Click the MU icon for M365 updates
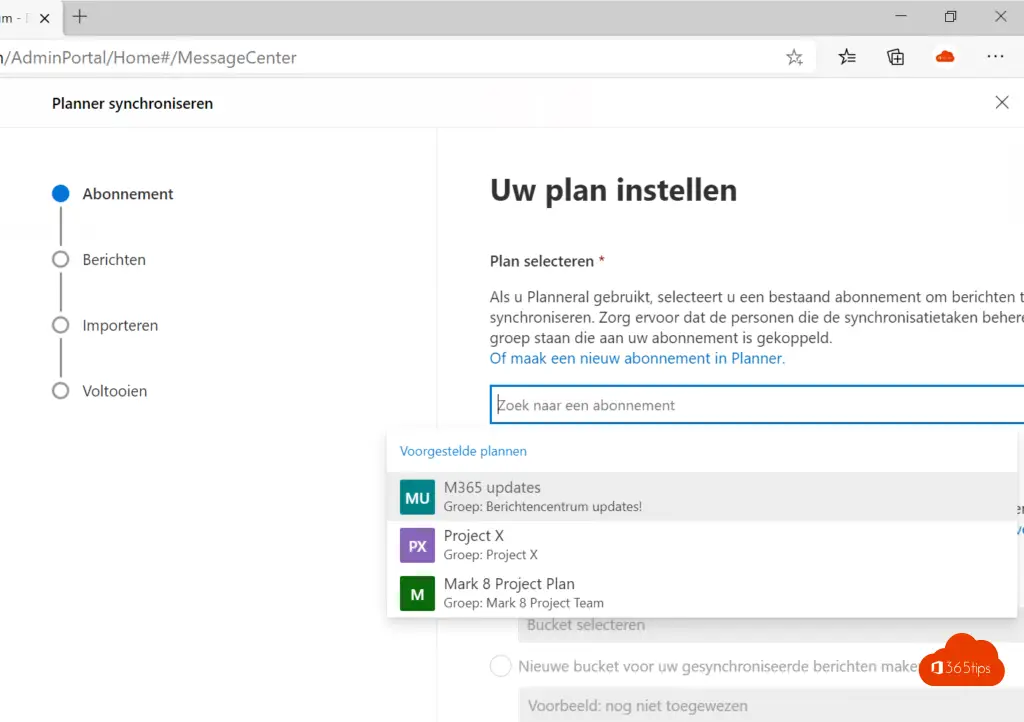 coord(417,497)
